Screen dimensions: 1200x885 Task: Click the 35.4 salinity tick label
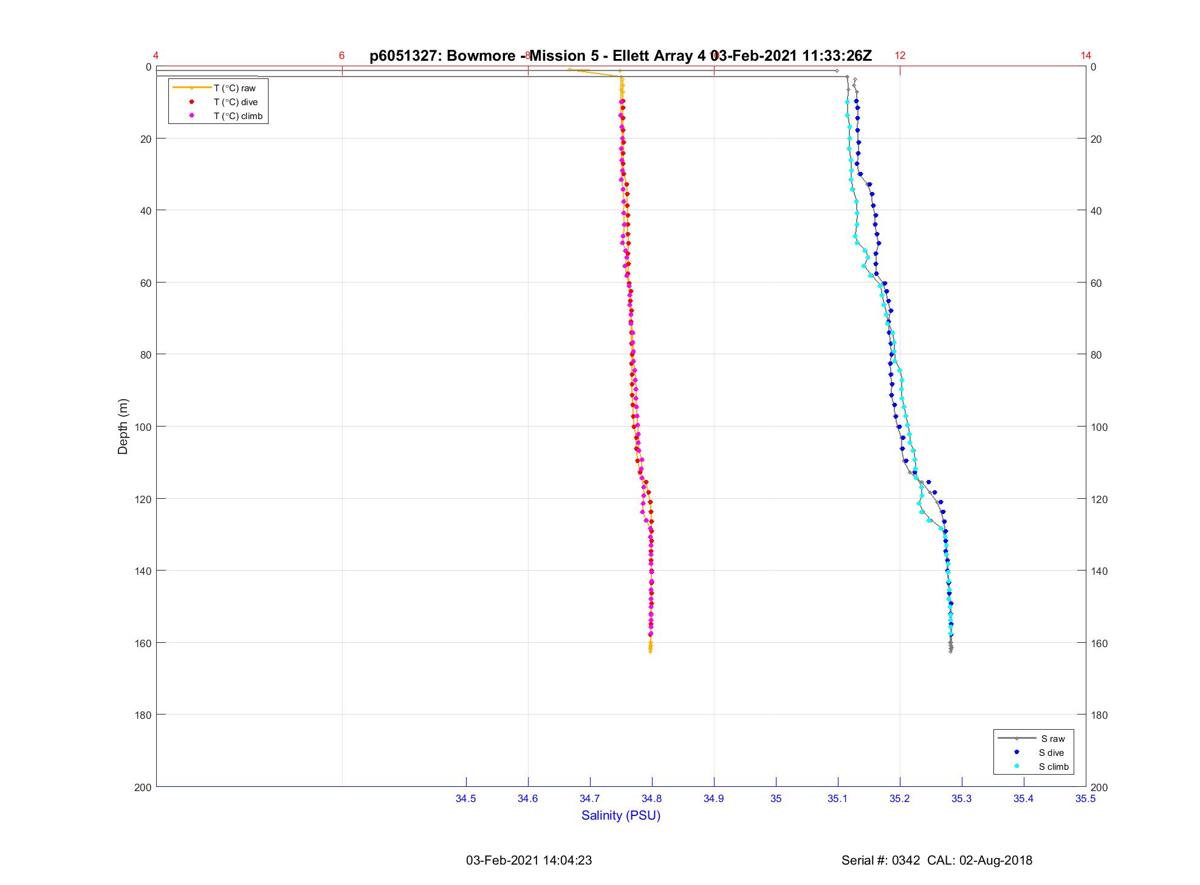[x=1024, y=798]
